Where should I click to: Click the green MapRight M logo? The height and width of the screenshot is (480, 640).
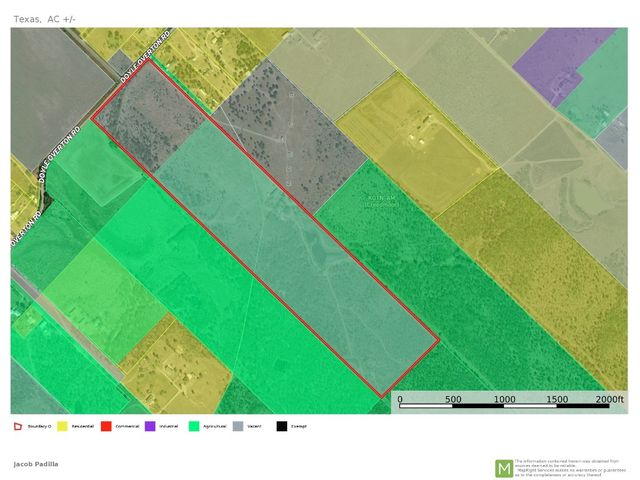(504, 467)
